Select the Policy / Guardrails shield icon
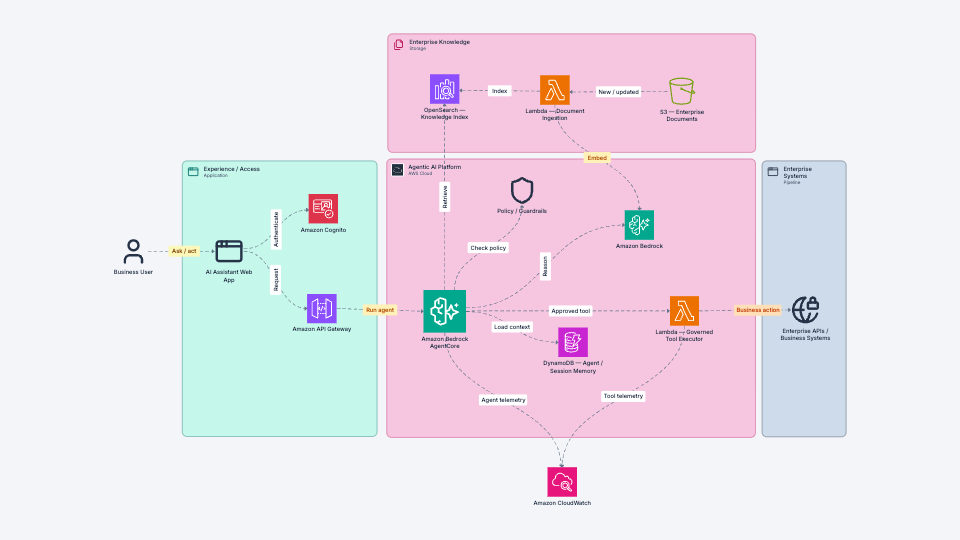The image size is (960, 540). pos(522,190)
